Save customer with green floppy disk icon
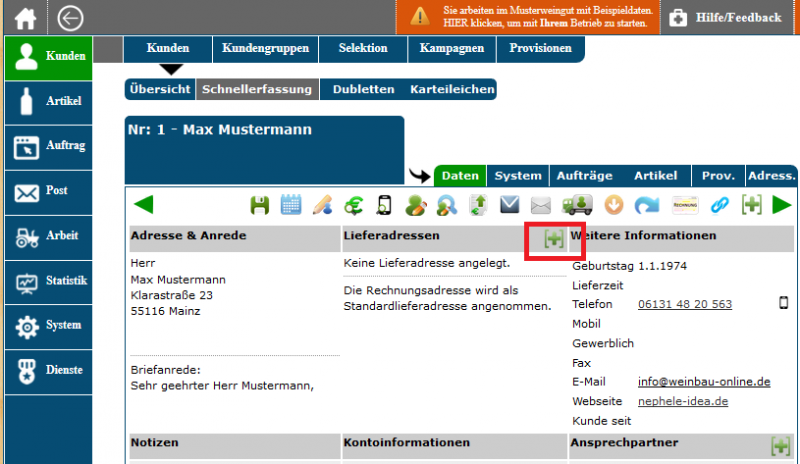The height and width of the screenshot is (464, 800). click(260, 205)
